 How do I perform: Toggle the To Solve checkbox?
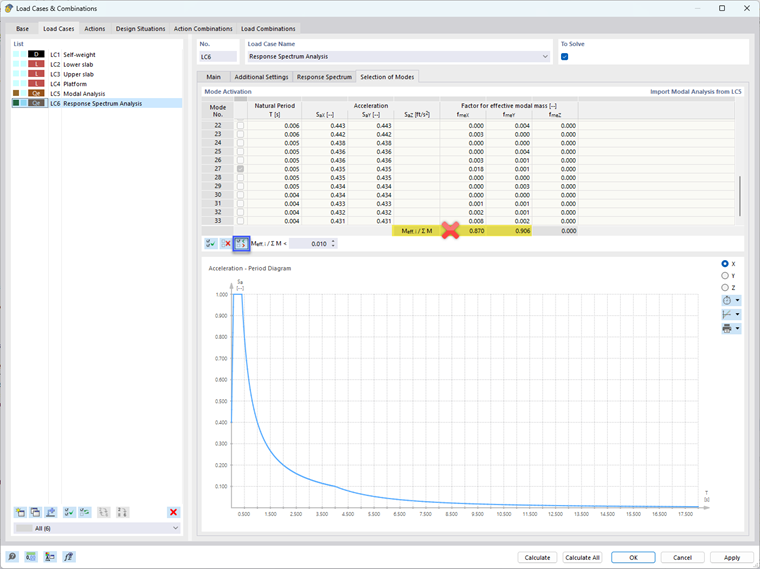point(565,57)
